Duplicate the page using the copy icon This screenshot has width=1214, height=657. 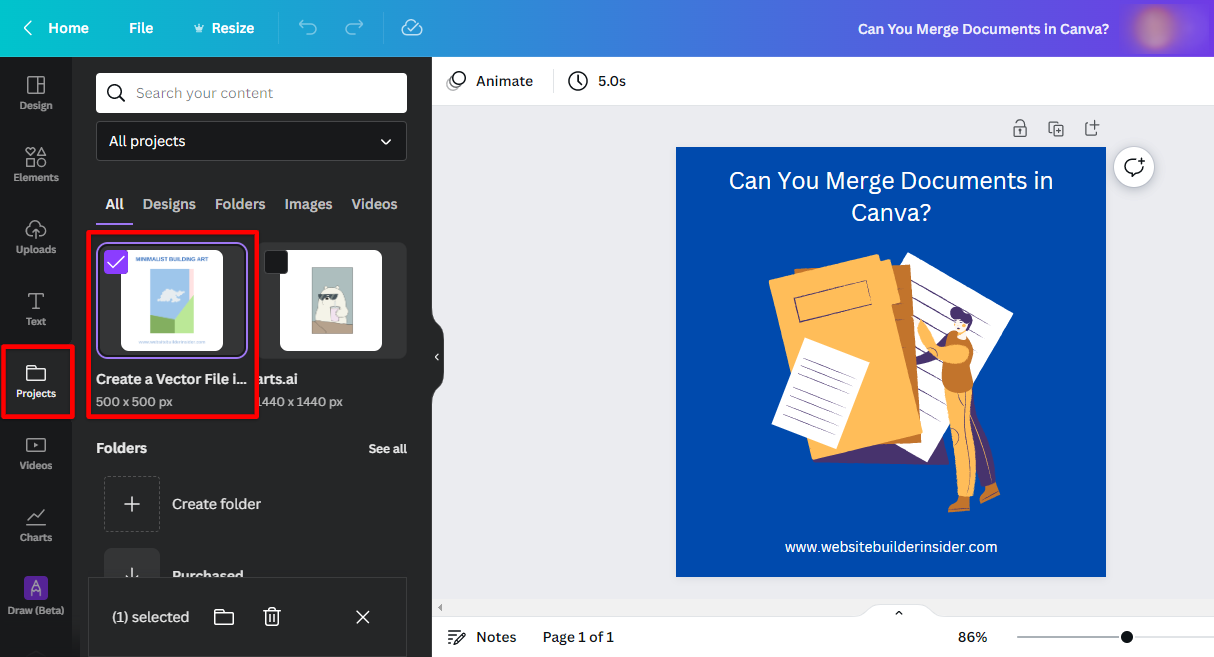[1055, 128]
